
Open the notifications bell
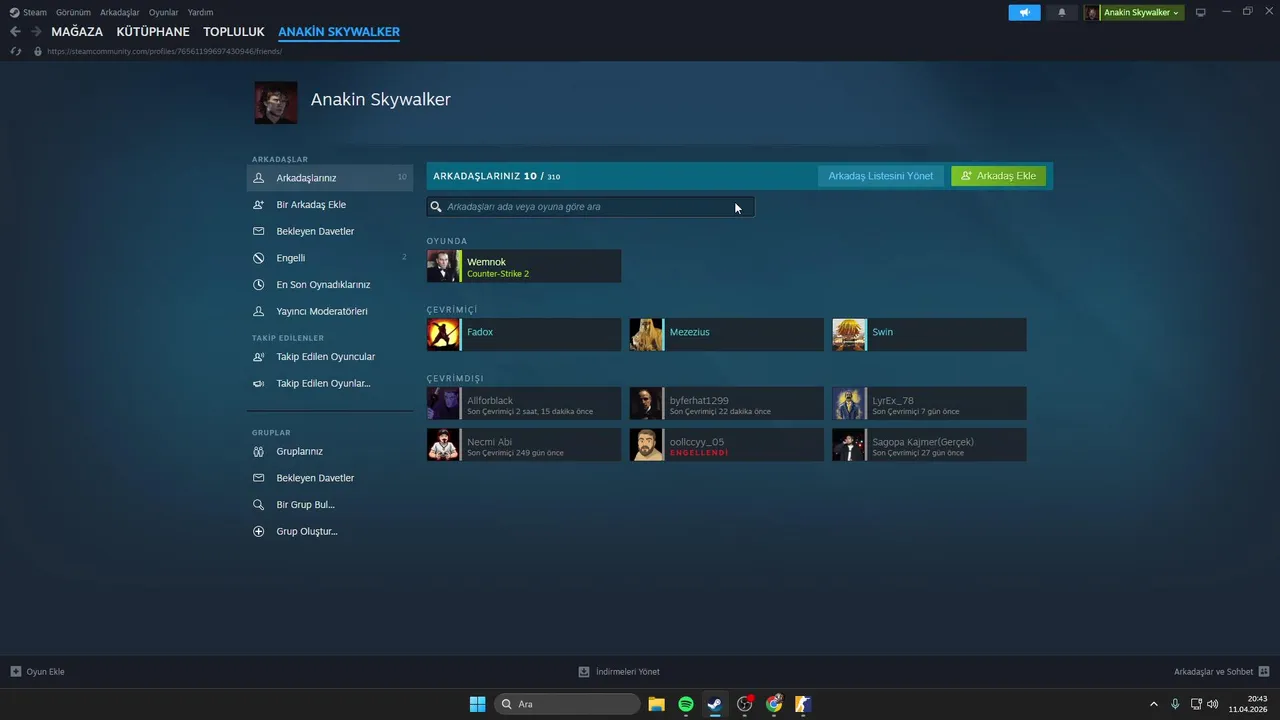1061,12
